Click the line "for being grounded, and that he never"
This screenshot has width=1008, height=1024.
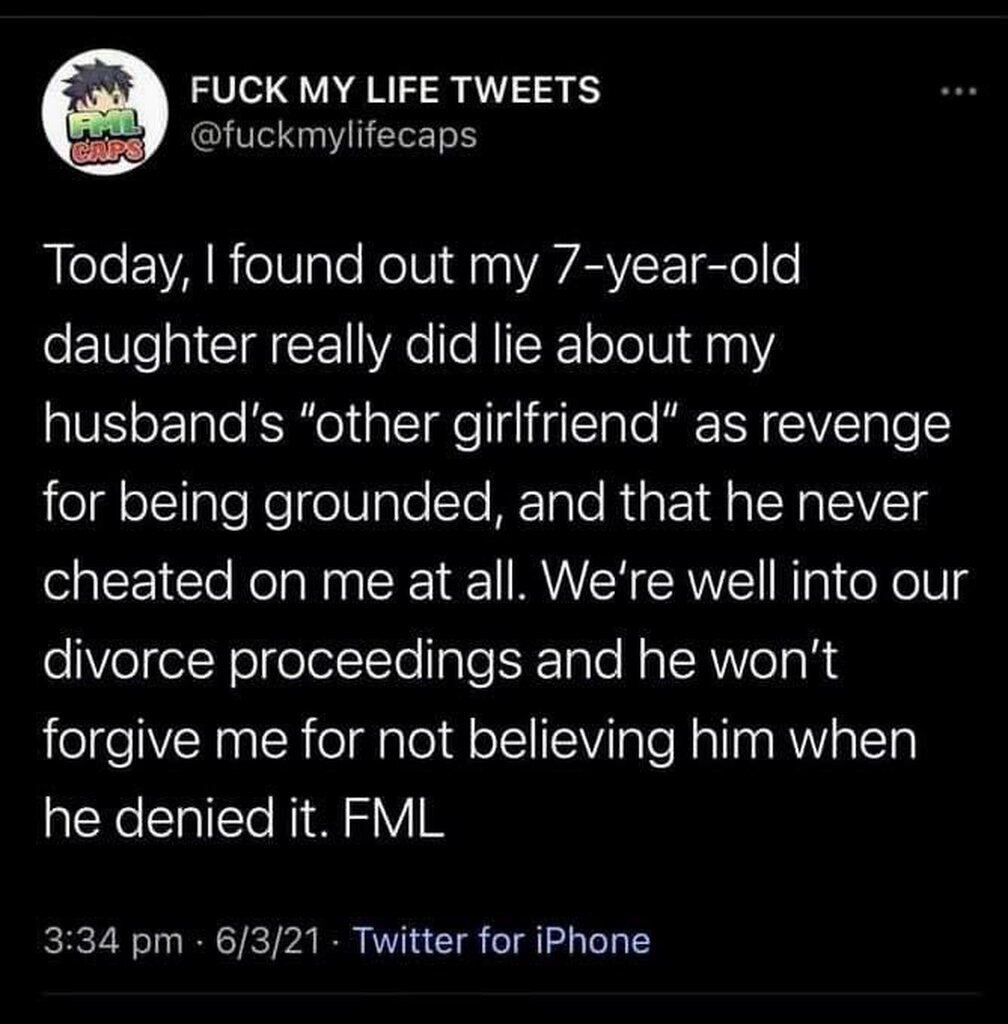tap(486, 504)
